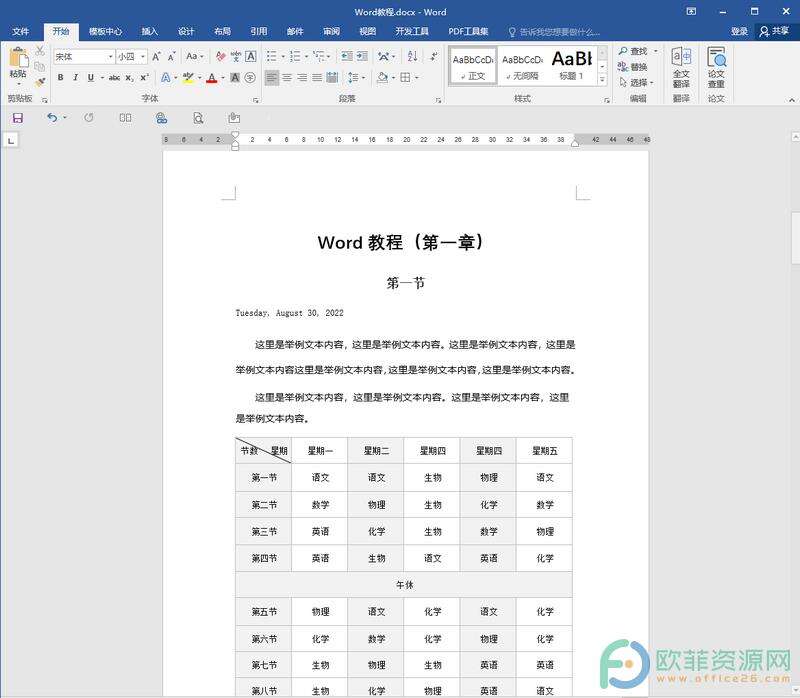Expand the Styles gallery more arrow
This screenshot has width=800, height=698.
(x=603, y=80)
